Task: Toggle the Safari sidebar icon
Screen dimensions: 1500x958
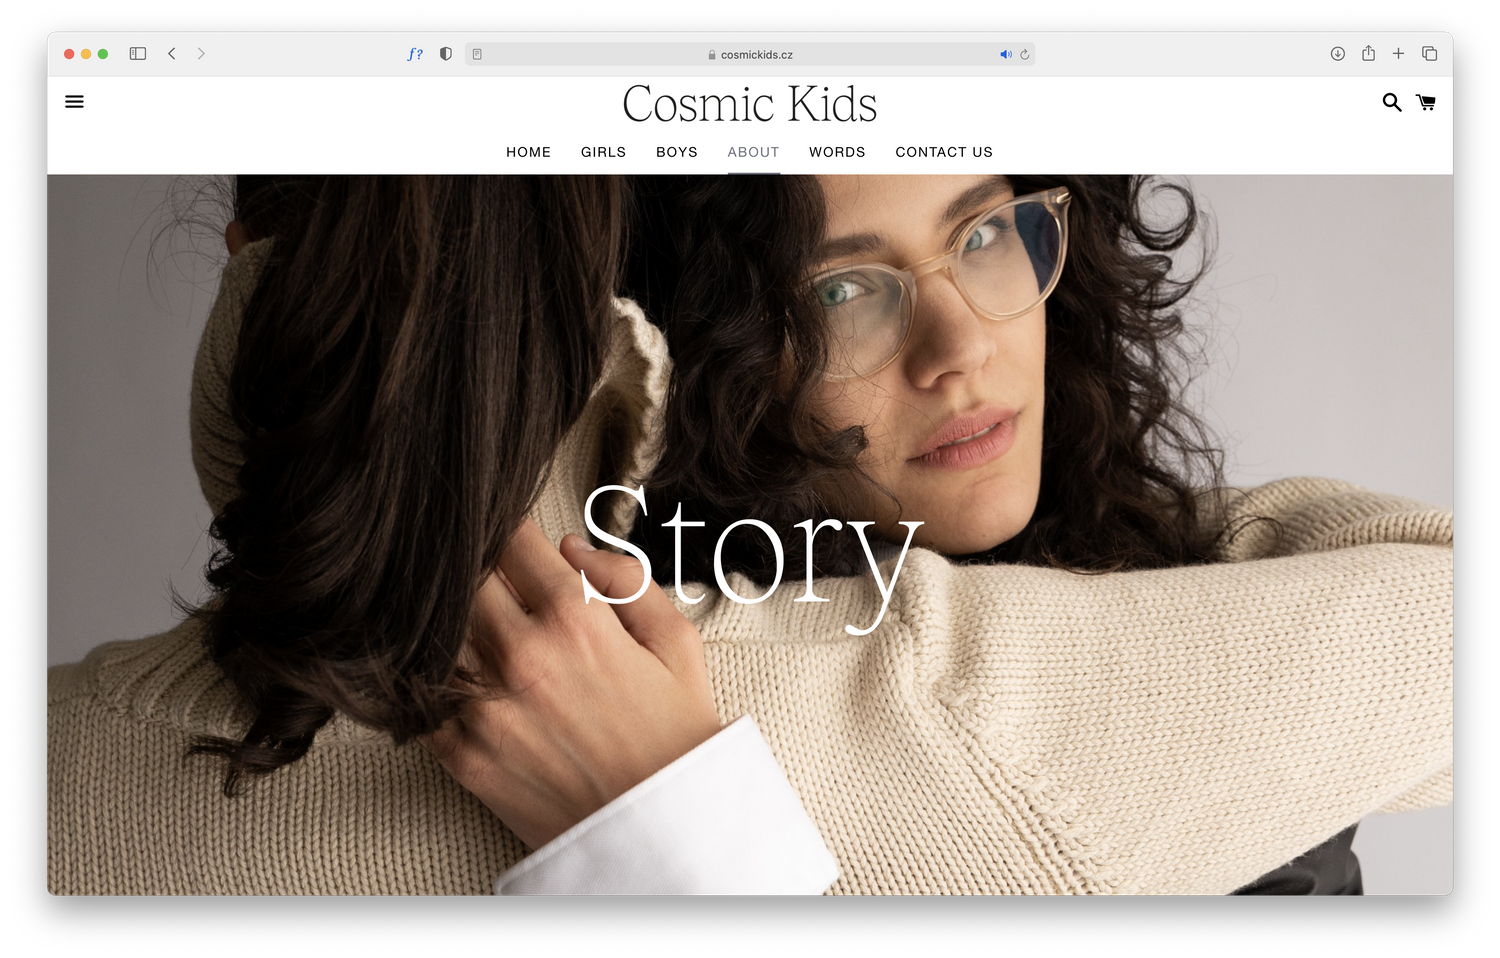Action: coord(138,54)
